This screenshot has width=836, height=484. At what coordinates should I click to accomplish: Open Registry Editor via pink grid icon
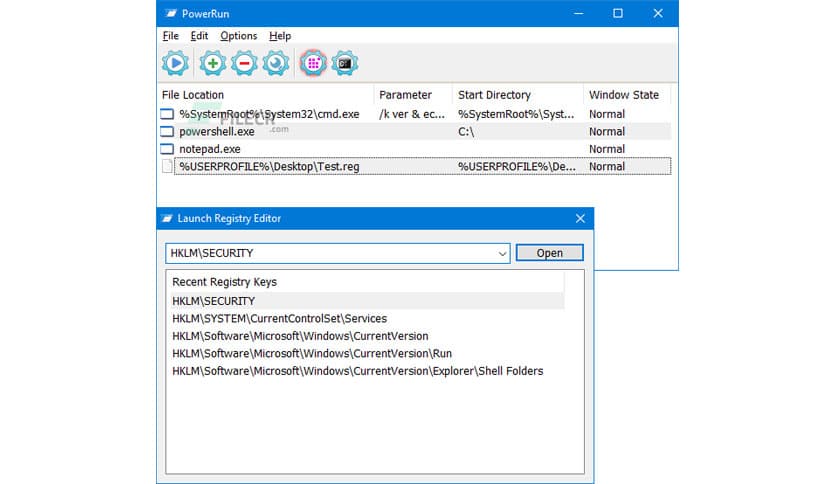pos(312,63)
